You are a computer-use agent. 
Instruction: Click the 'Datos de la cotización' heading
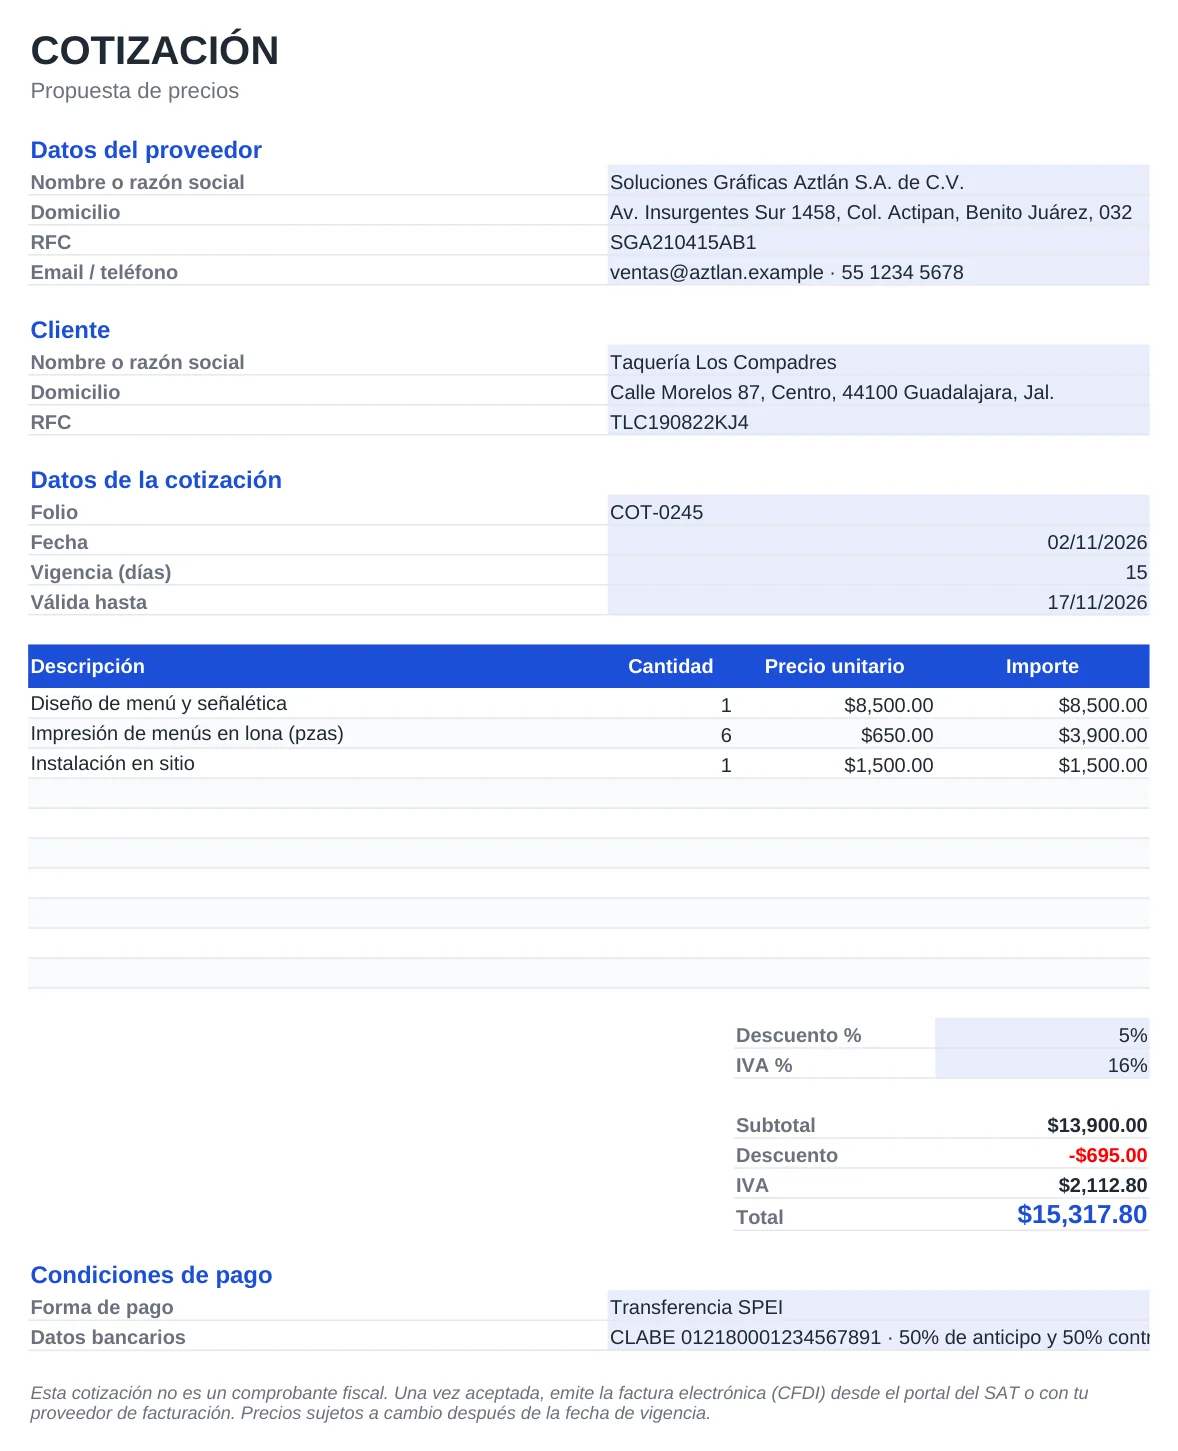point(156,480)
